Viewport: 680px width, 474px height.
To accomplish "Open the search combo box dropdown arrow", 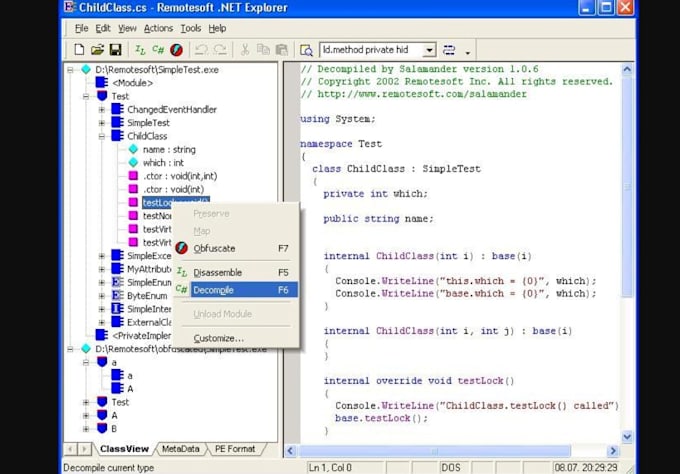I will click(429, 50).
